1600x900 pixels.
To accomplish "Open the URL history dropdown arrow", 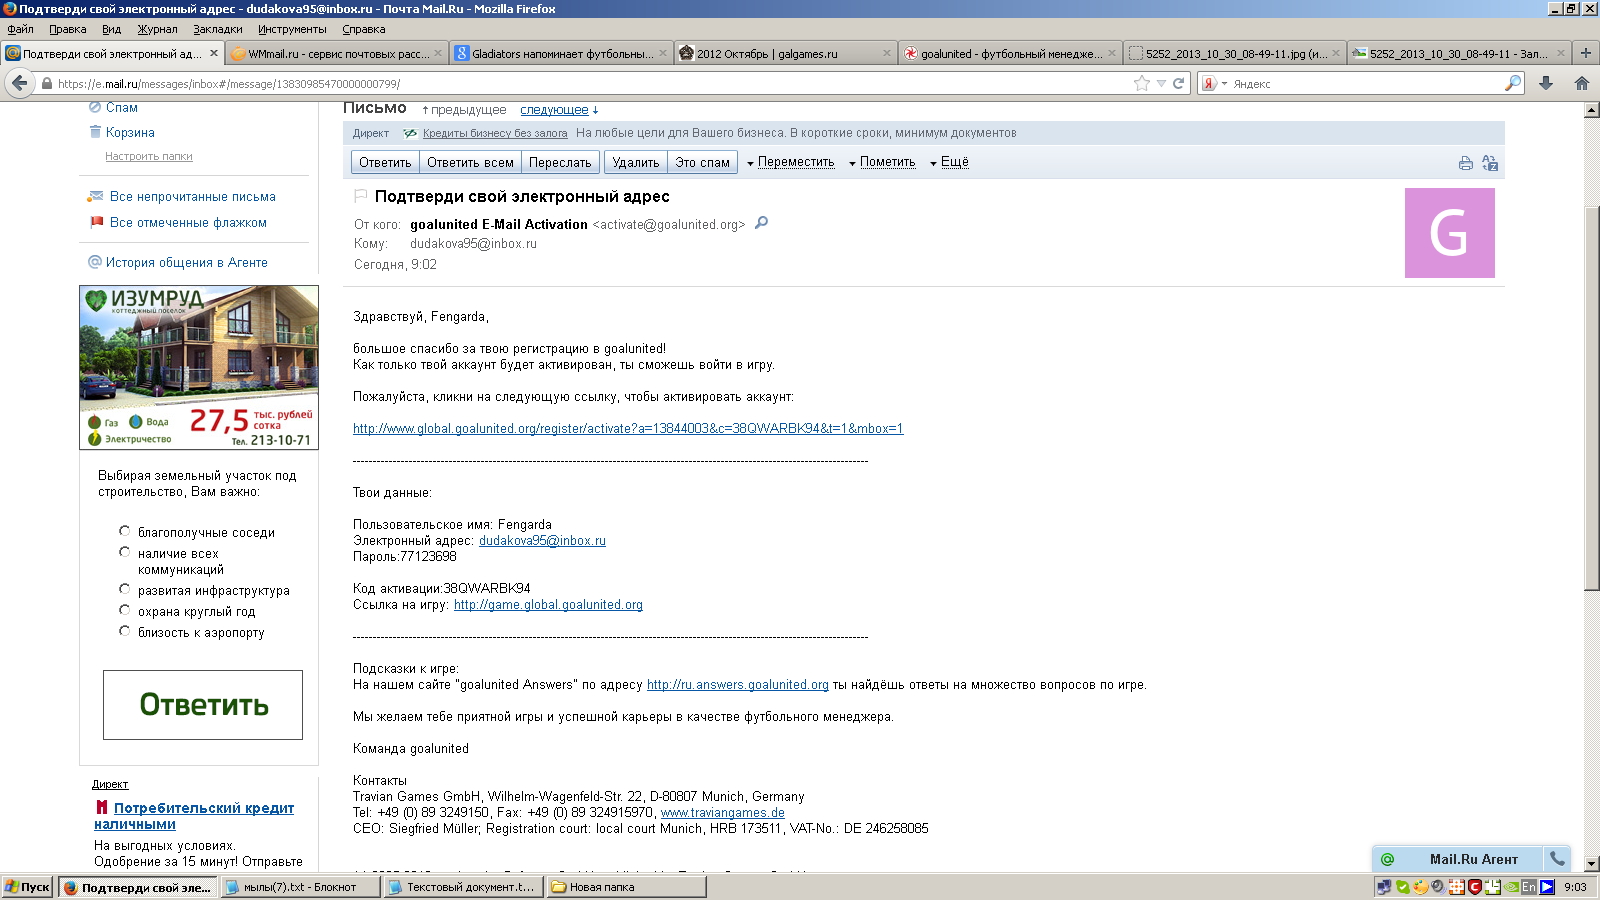I will coord(1161,84).
